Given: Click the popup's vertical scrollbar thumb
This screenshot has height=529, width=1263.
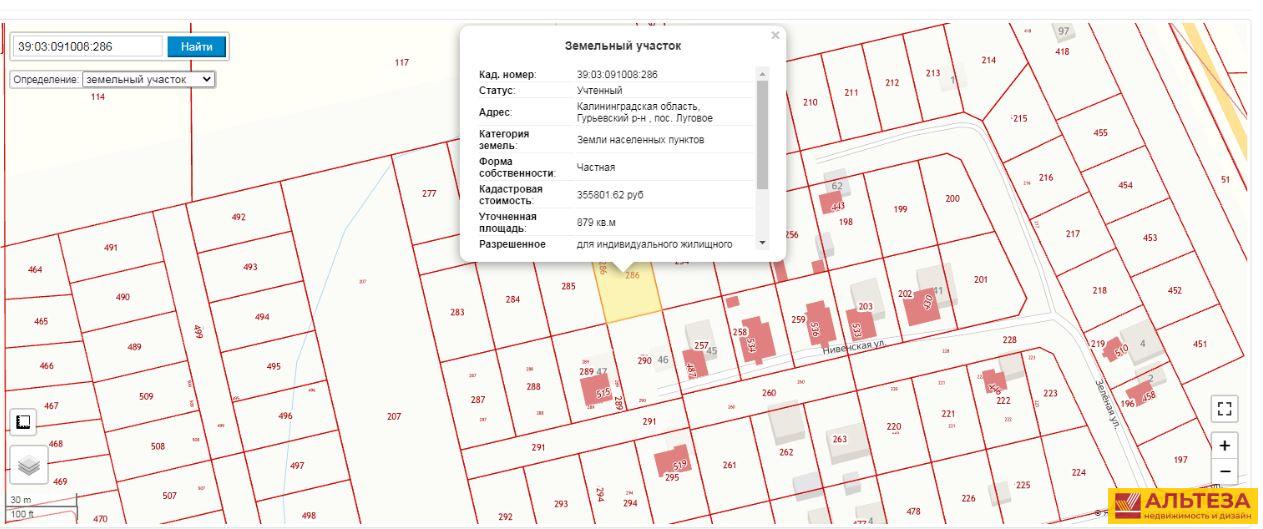Looking at the screenshot, I should (x=762, y=135).
